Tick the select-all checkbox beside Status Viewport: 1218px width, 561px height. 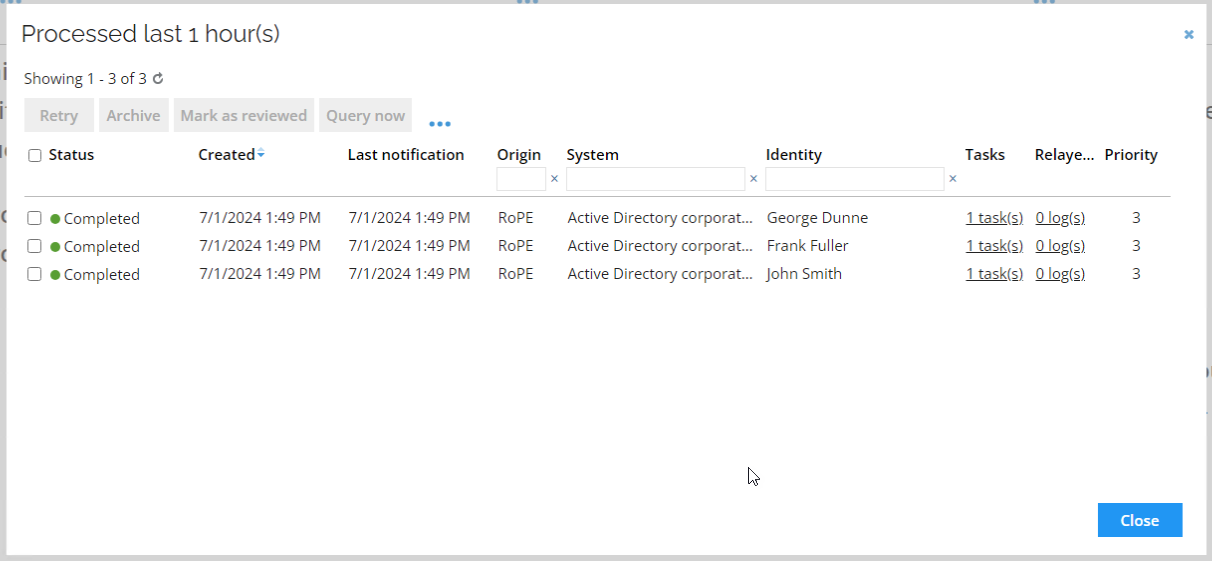[35, 155]
